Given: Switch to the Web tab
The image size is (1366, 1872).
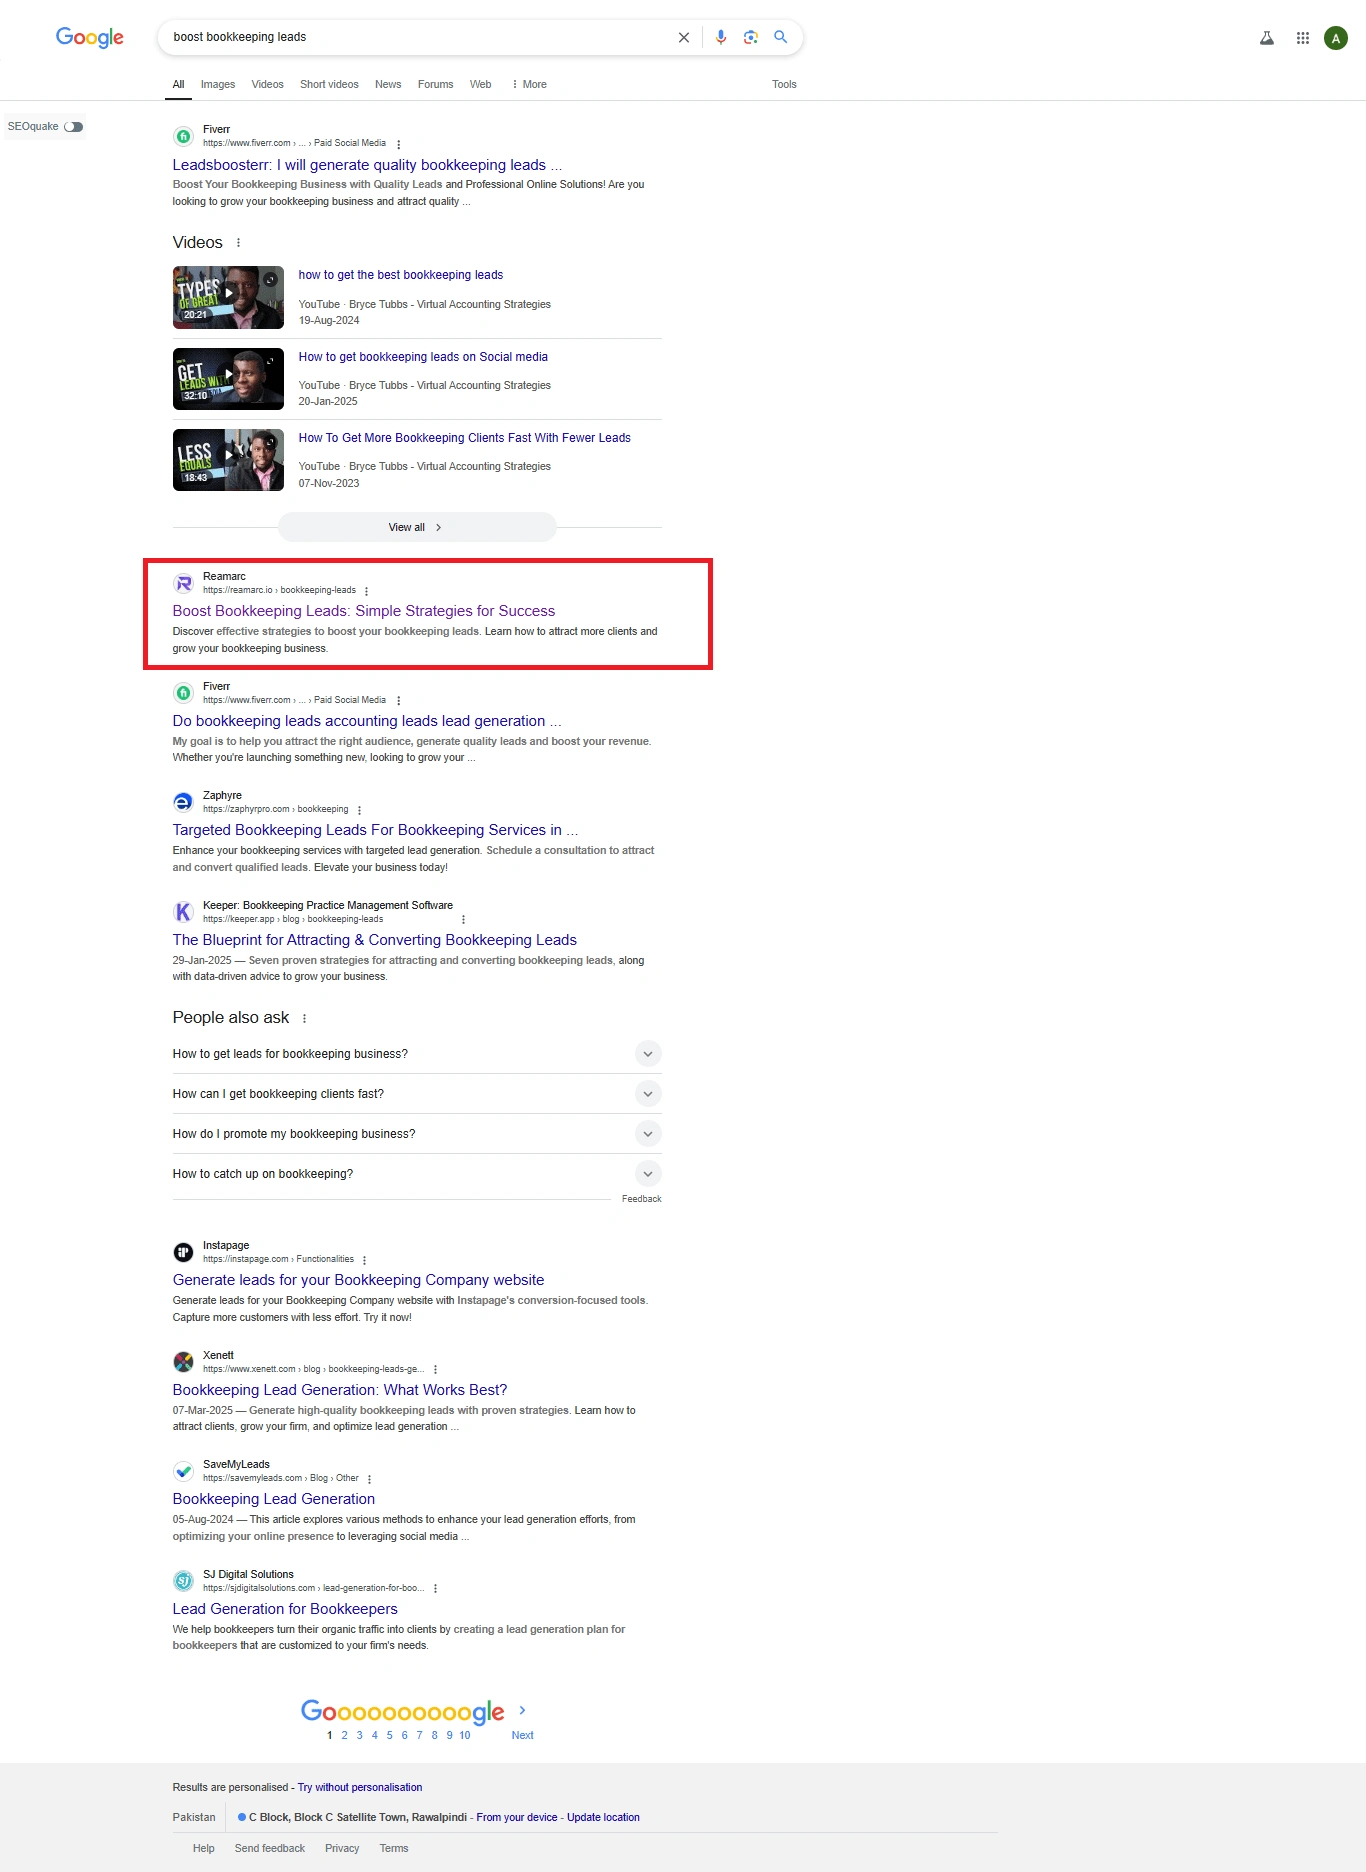Looking at the screenshot, I should point(481,85).
